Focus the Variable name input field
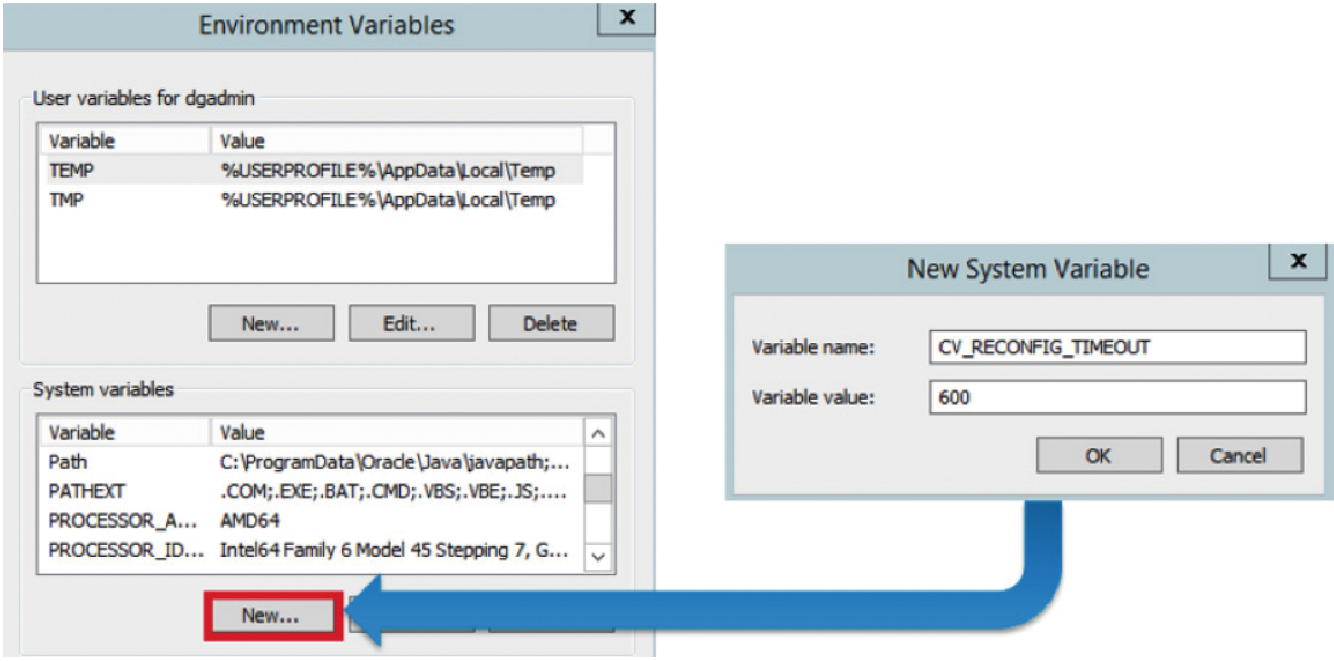Screen dimensions: 1334x661 (x=1117, y=348)
